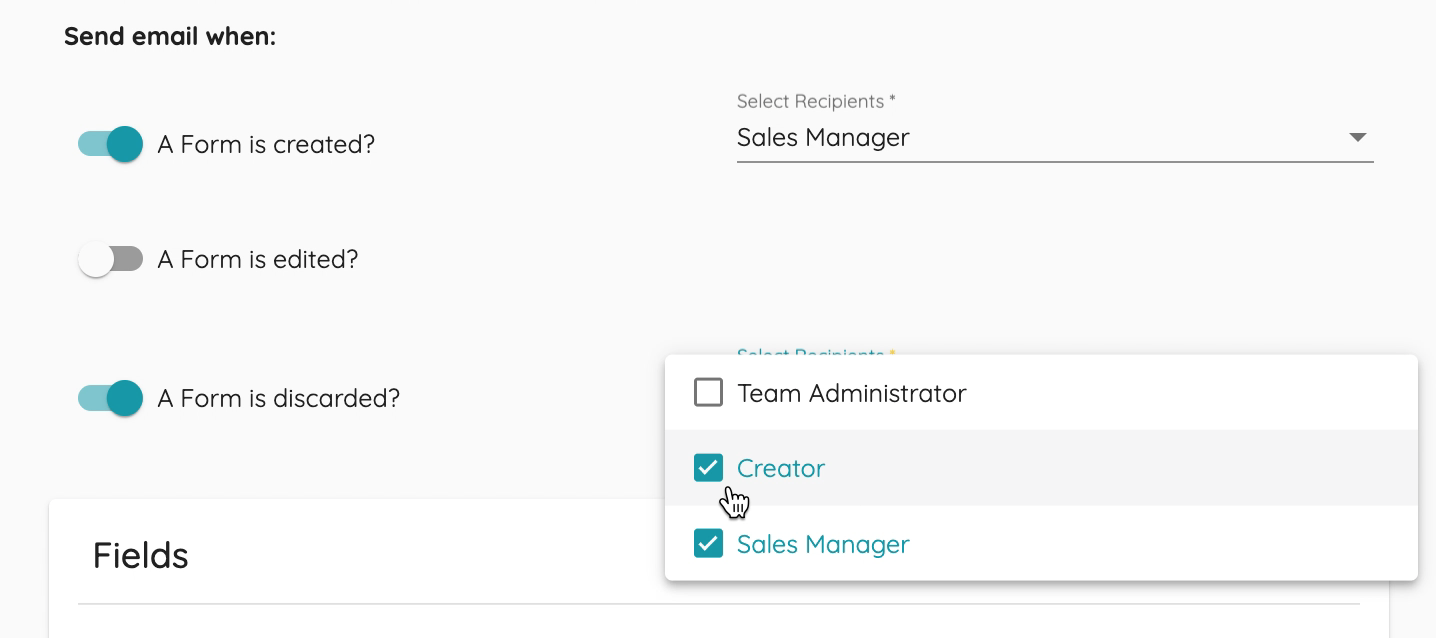Click the dropdown arrow beside Sales Manager
This screenshot has width=1436, height=638.
[x=1357, y=137]
